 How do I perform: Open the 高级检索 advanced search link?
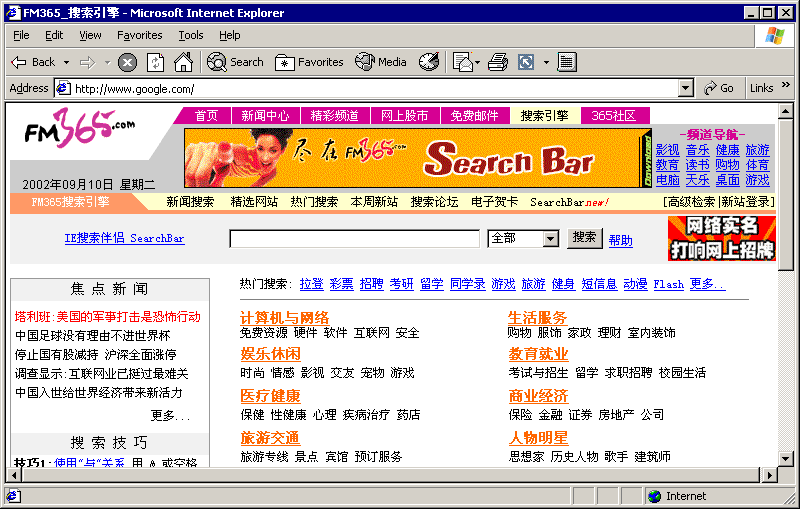pyautogui.click(x=691, y=202)
